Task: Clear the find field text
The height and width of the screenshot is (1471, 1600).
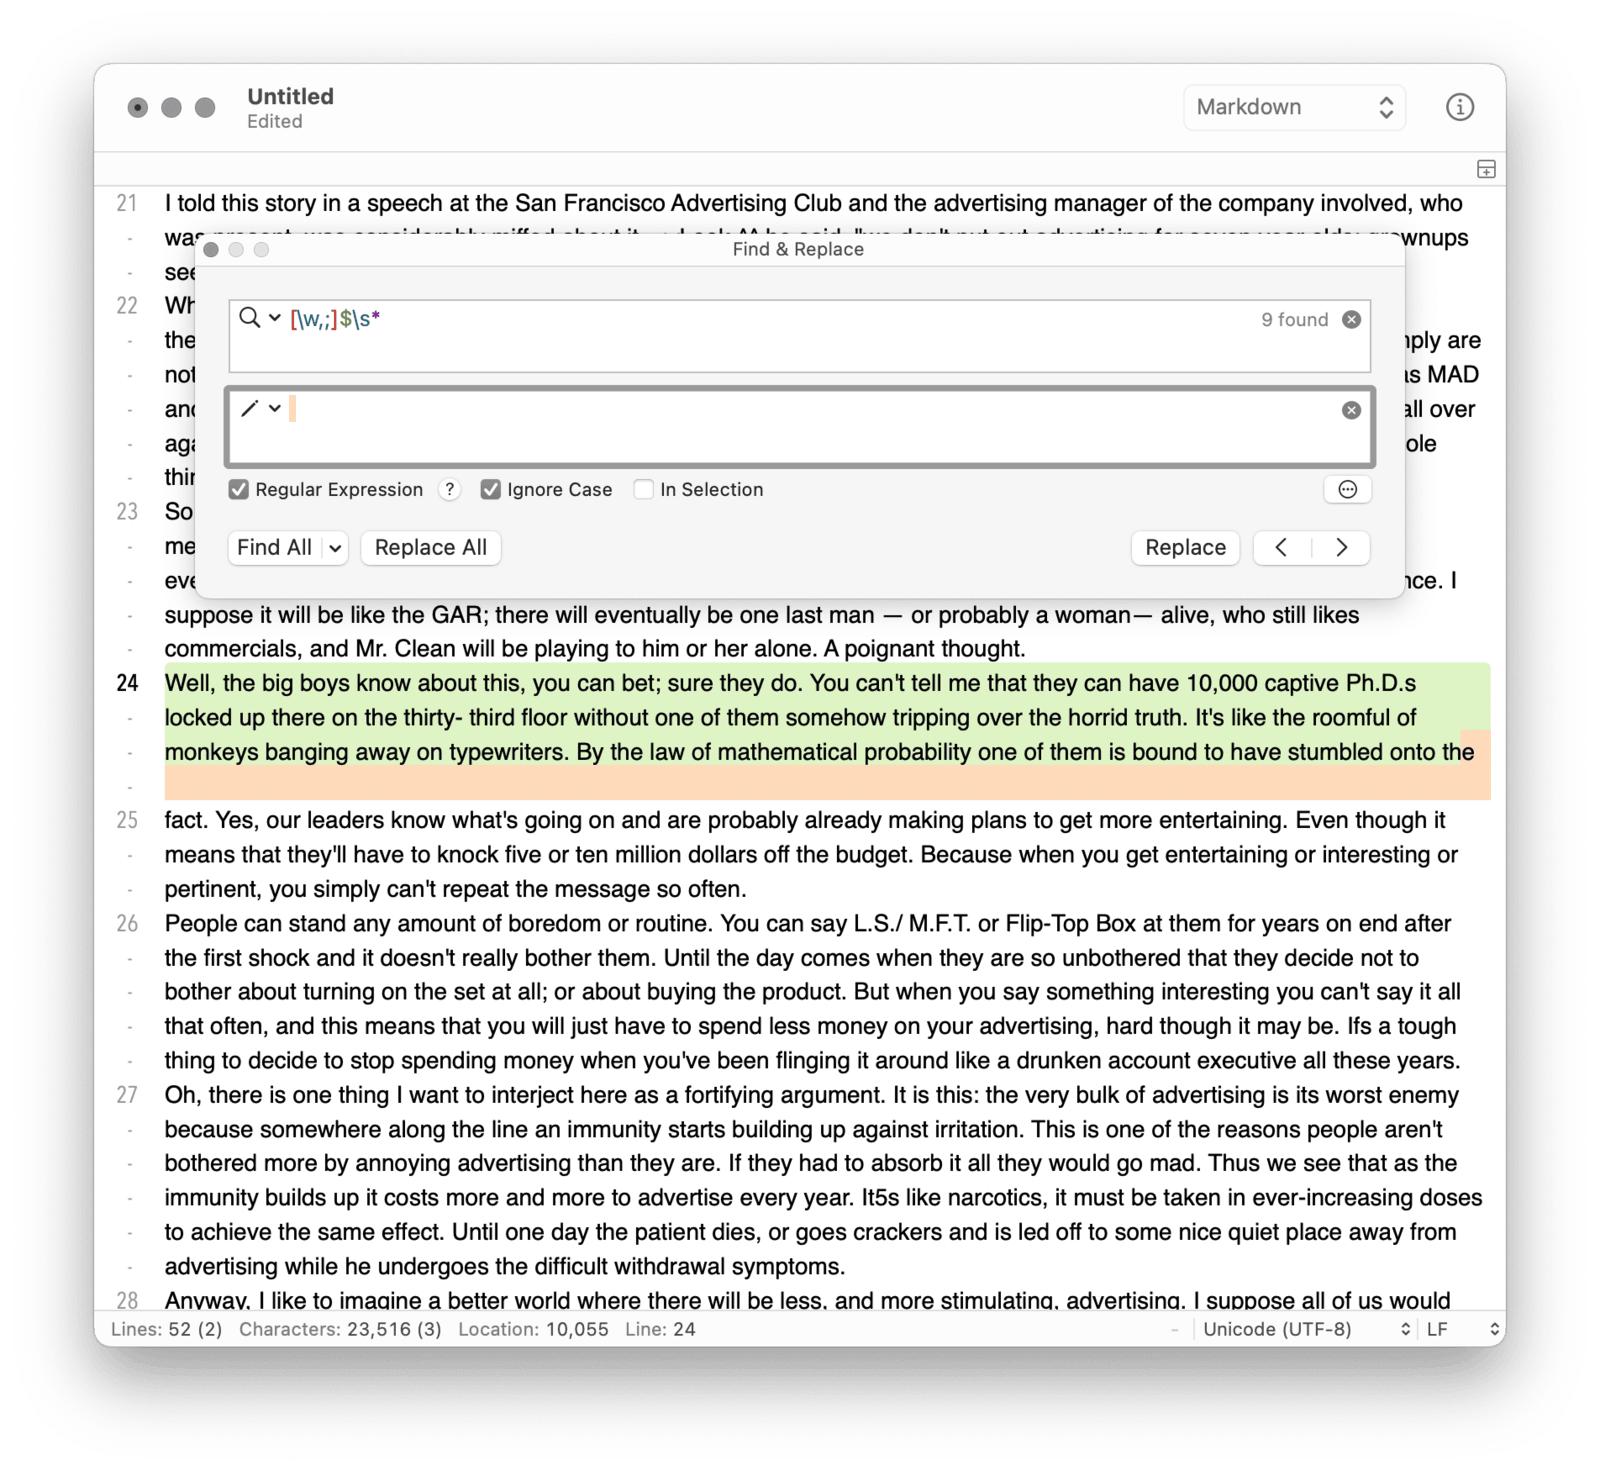Action: click(1351, 319)
